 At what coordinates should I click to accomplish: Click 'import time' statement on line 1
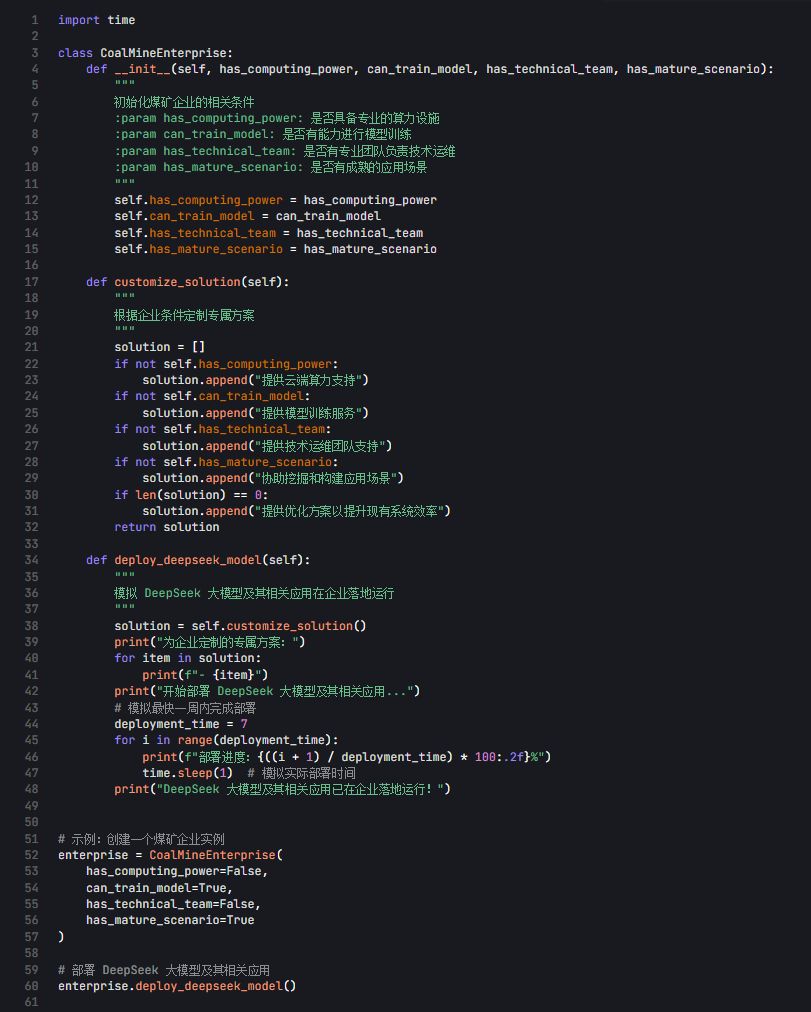96,20
